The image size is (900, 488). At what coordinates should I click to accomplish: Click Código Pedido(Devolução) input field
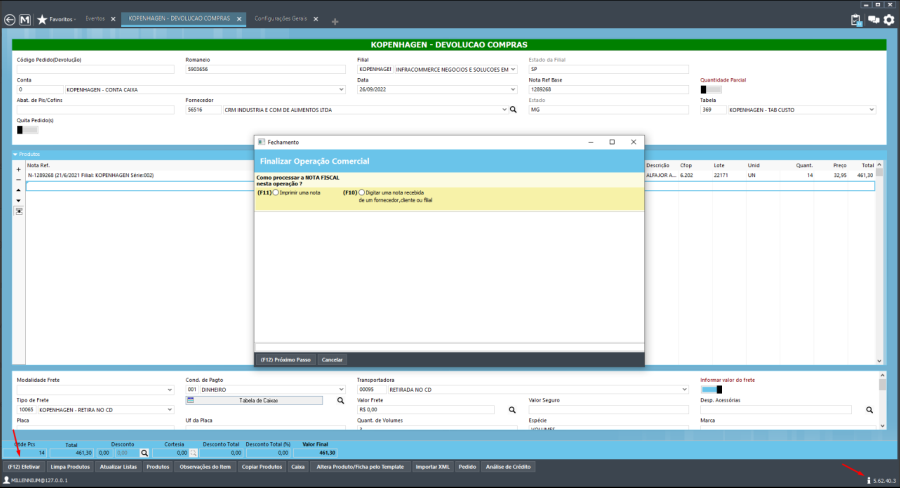click(x=95, y=69)
